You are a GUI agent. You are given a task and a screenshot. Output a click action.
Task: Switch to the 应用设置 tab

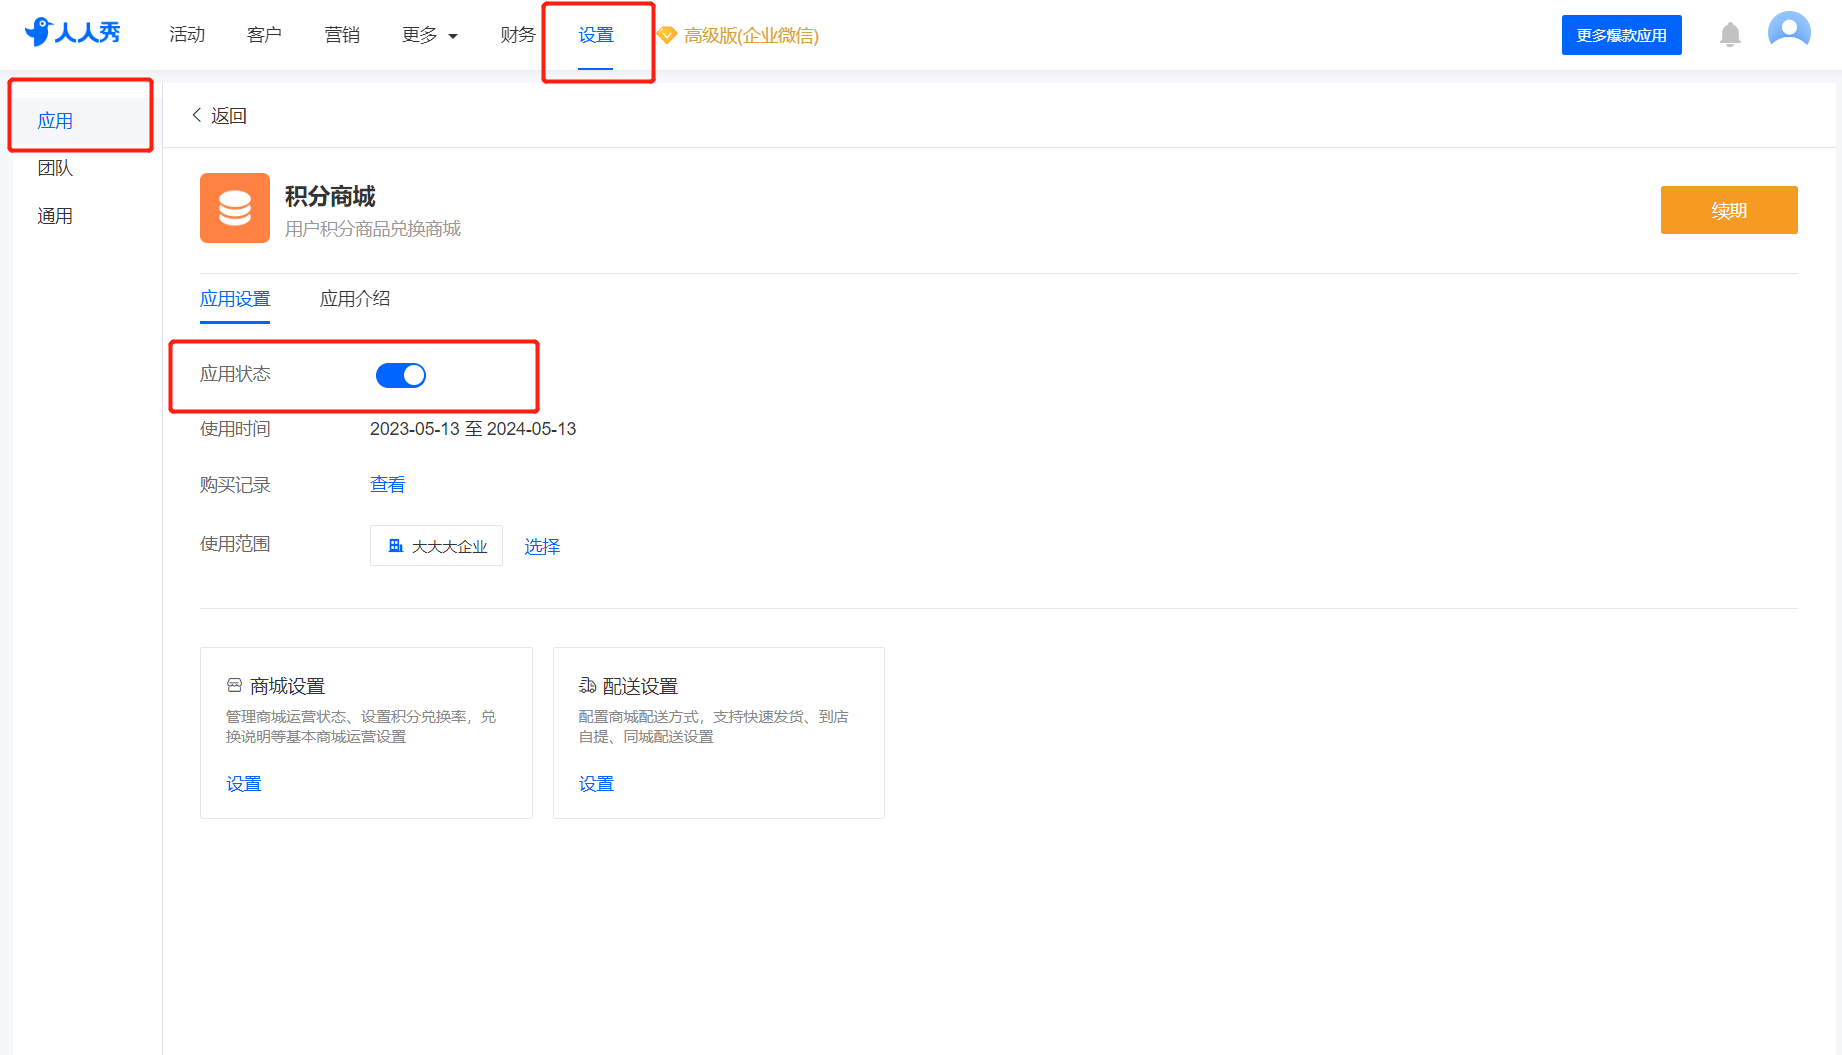[x=235, y=299]
